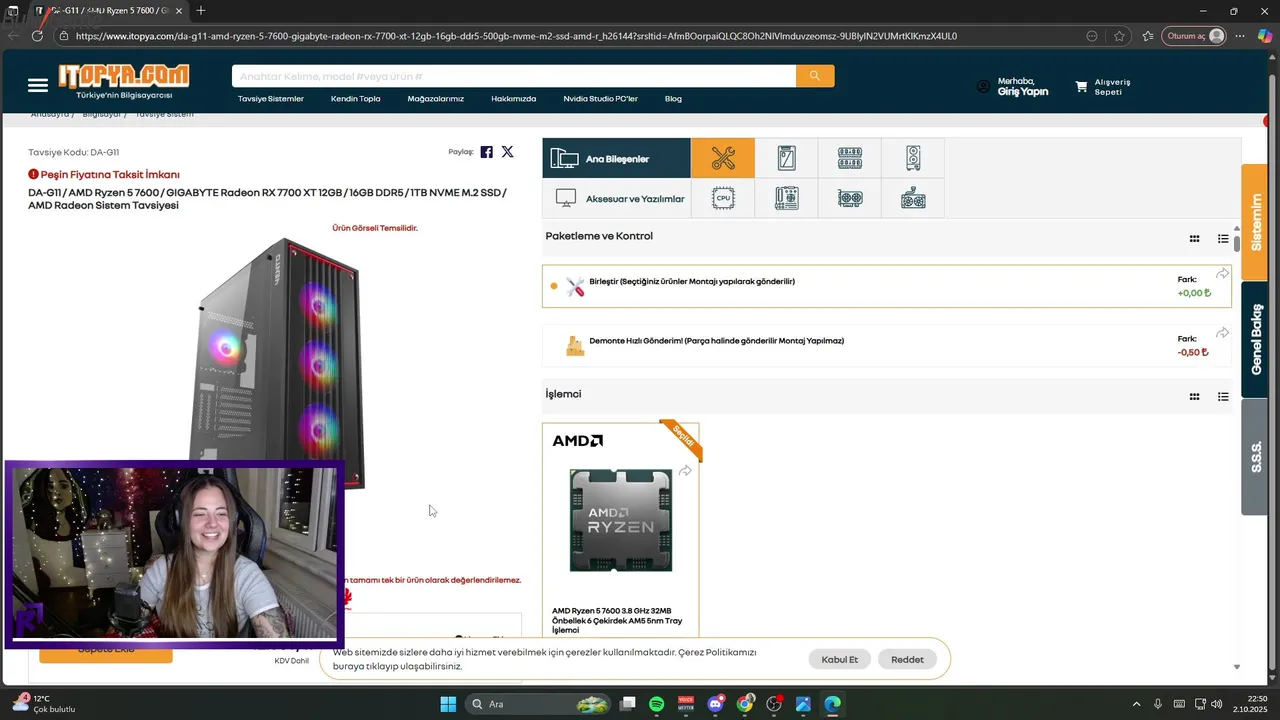
Task: Click the Peşin Fiyatına Taksit İmkanı link
Action: tap(110, 174)
